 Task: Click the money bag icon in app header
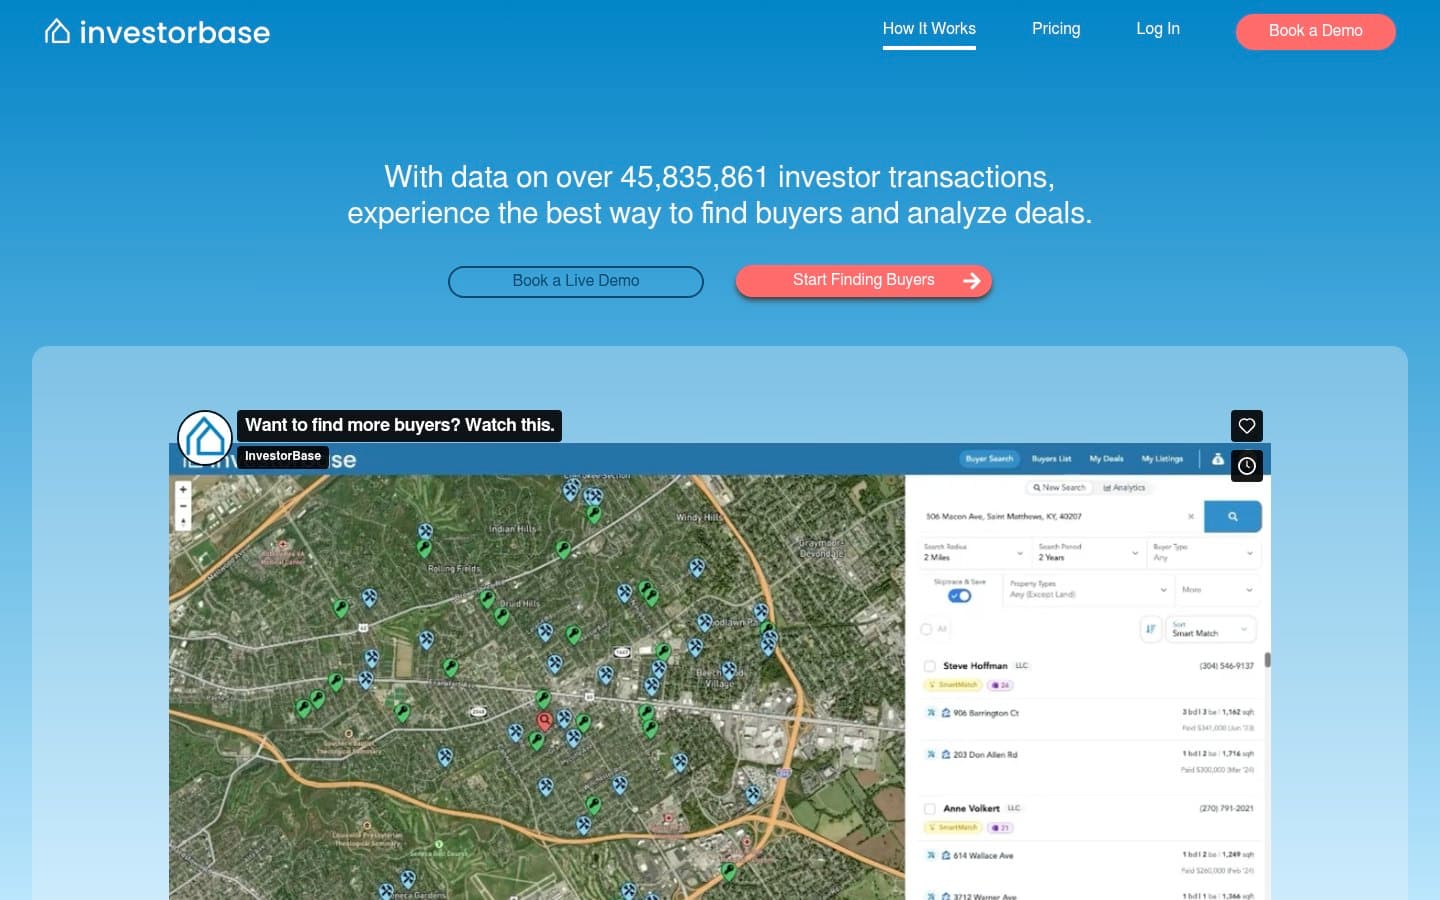(x=1217, y=459)
